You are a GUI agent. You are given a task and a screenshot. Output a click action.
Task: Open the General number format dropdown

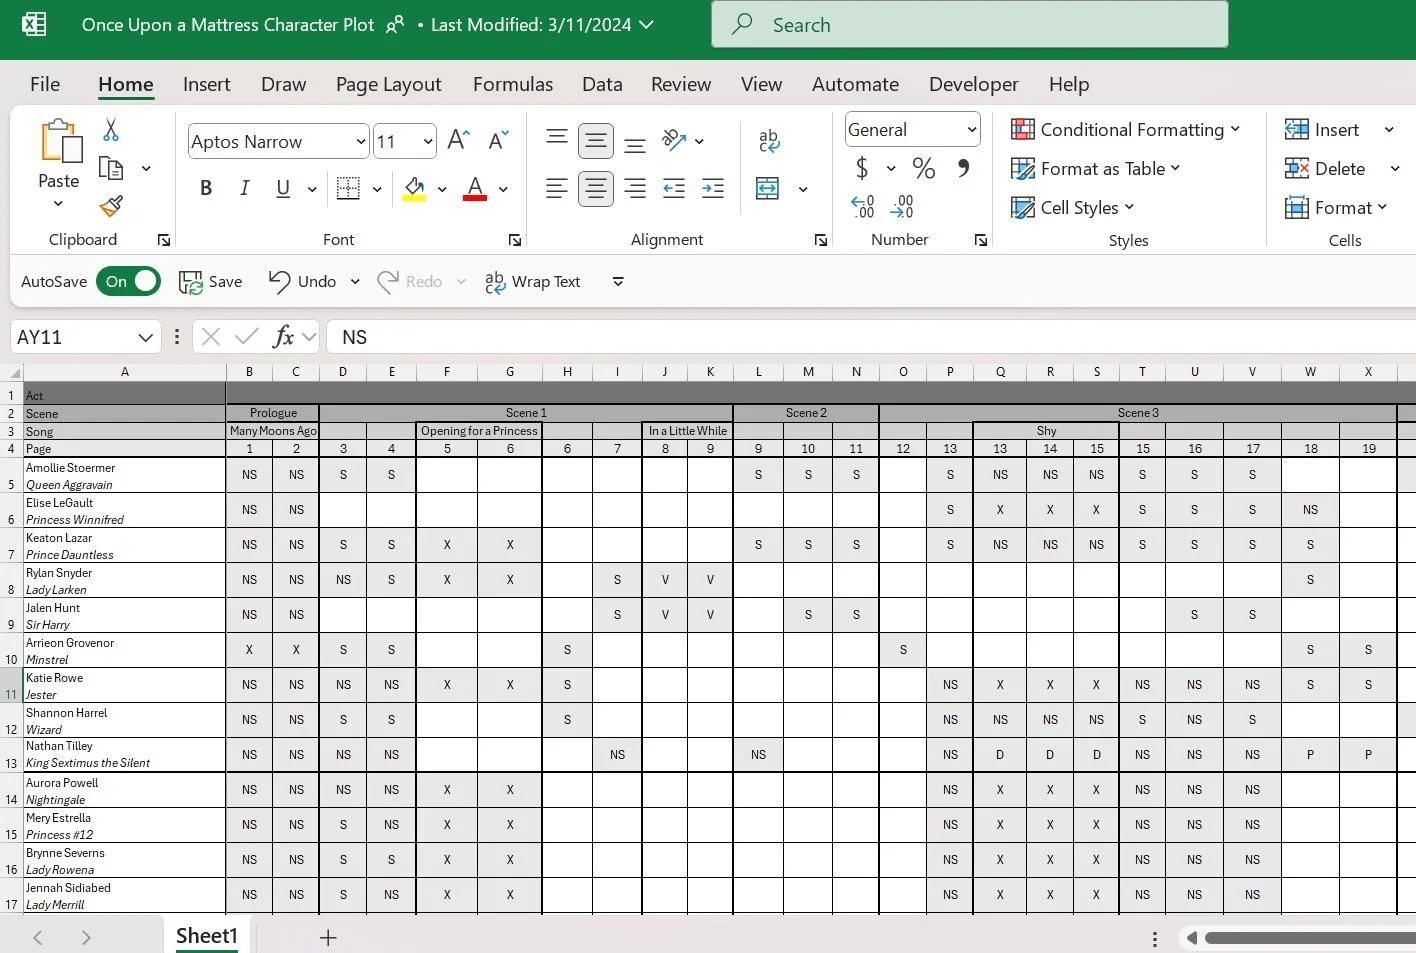(972, 130)
